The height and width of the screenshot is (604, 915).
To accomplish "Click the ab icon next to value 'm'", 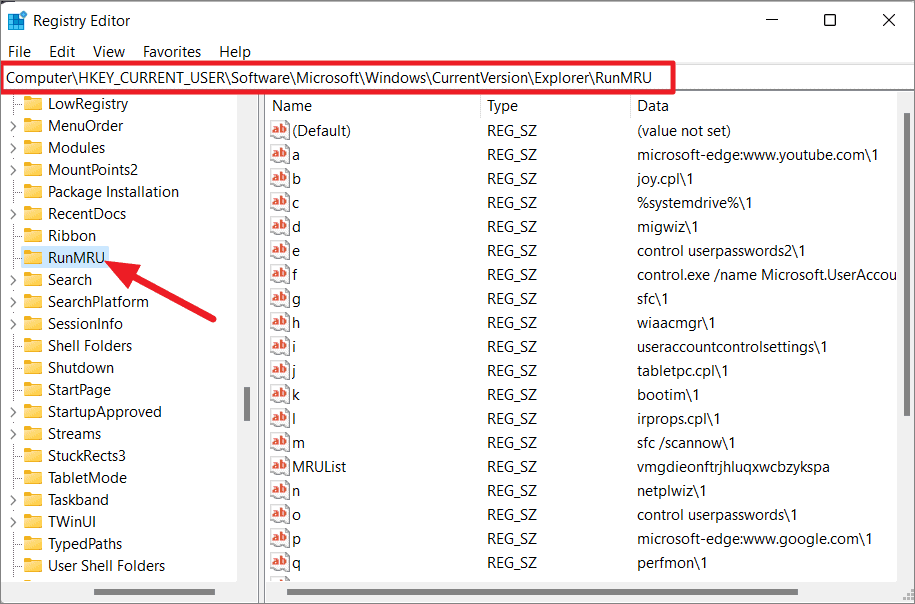I will pyautogui.click(x=281, y=442).
